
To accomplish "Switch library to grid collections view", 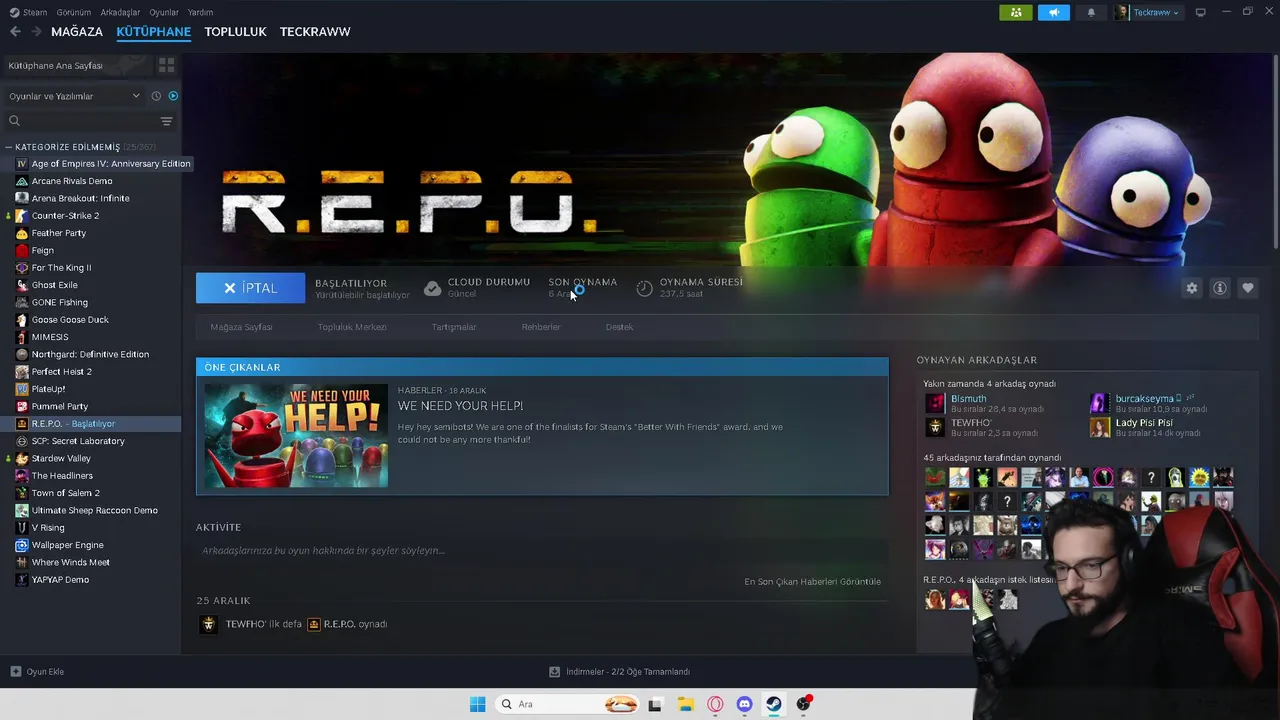I will (x=166, y=65).
